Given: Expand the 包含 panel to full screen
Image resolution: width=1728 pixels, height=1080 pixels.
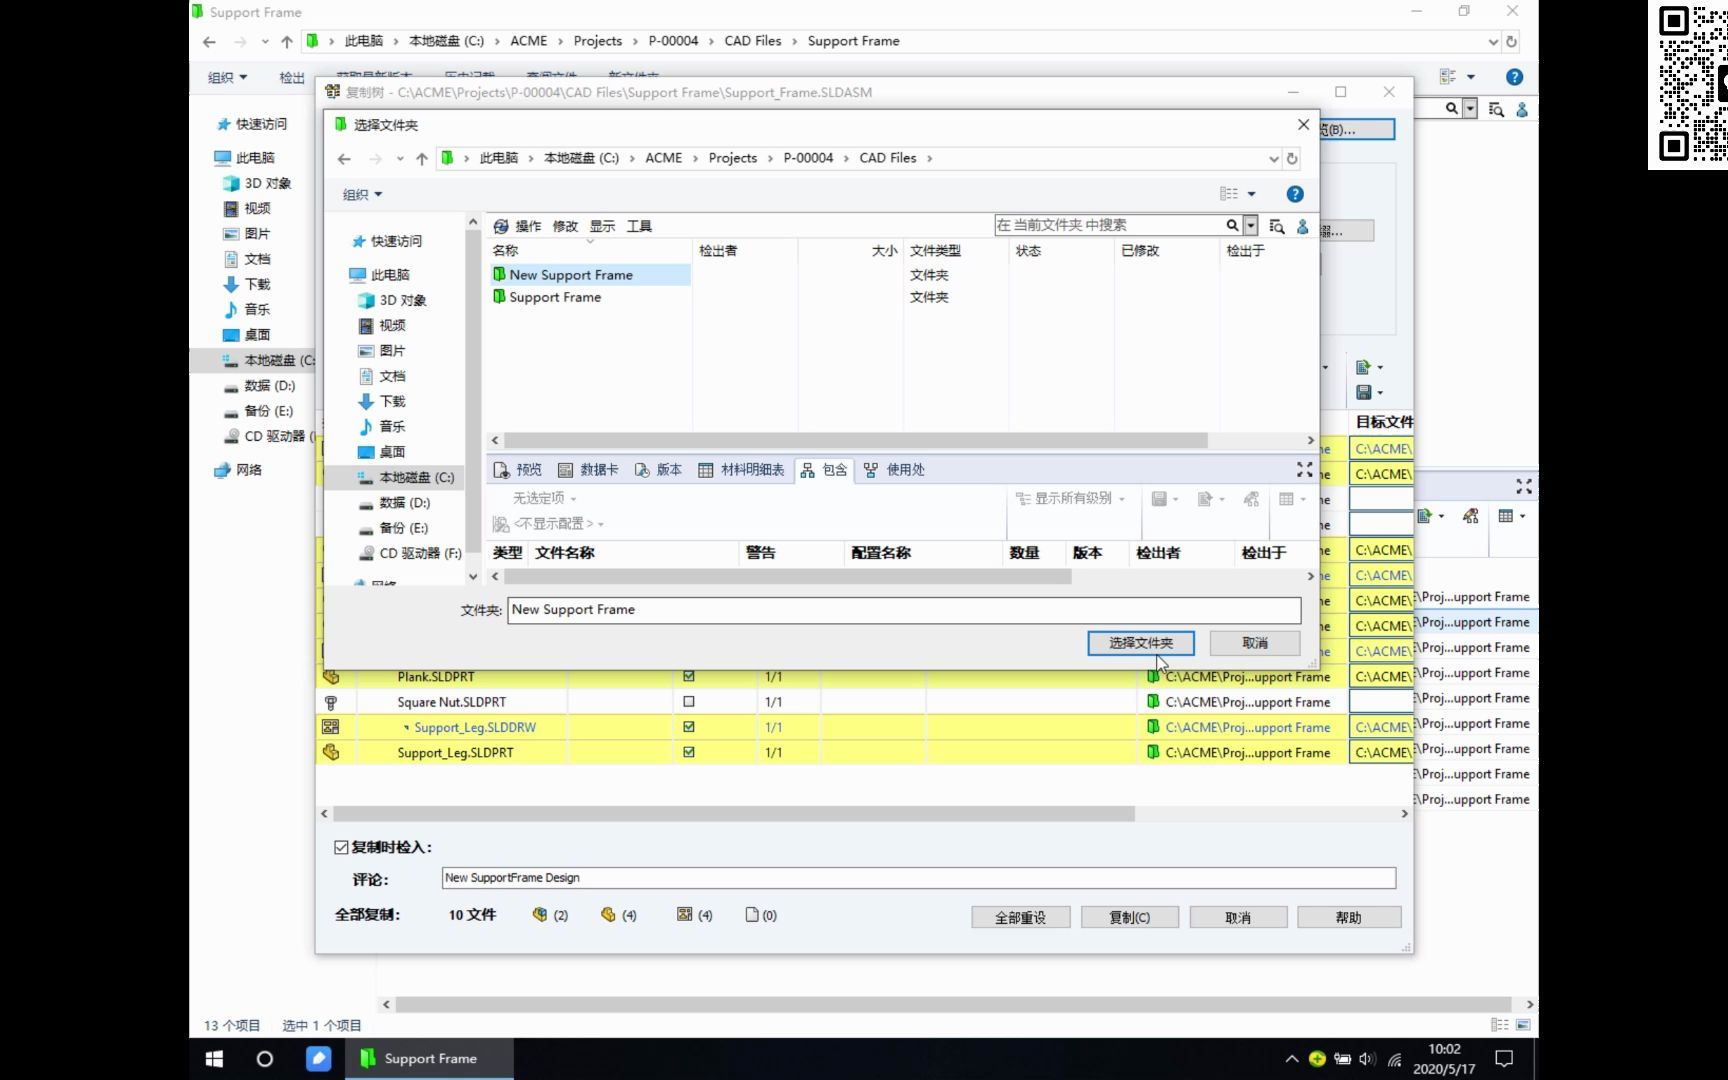Looking at the screenshot, I should (1303, 470).
